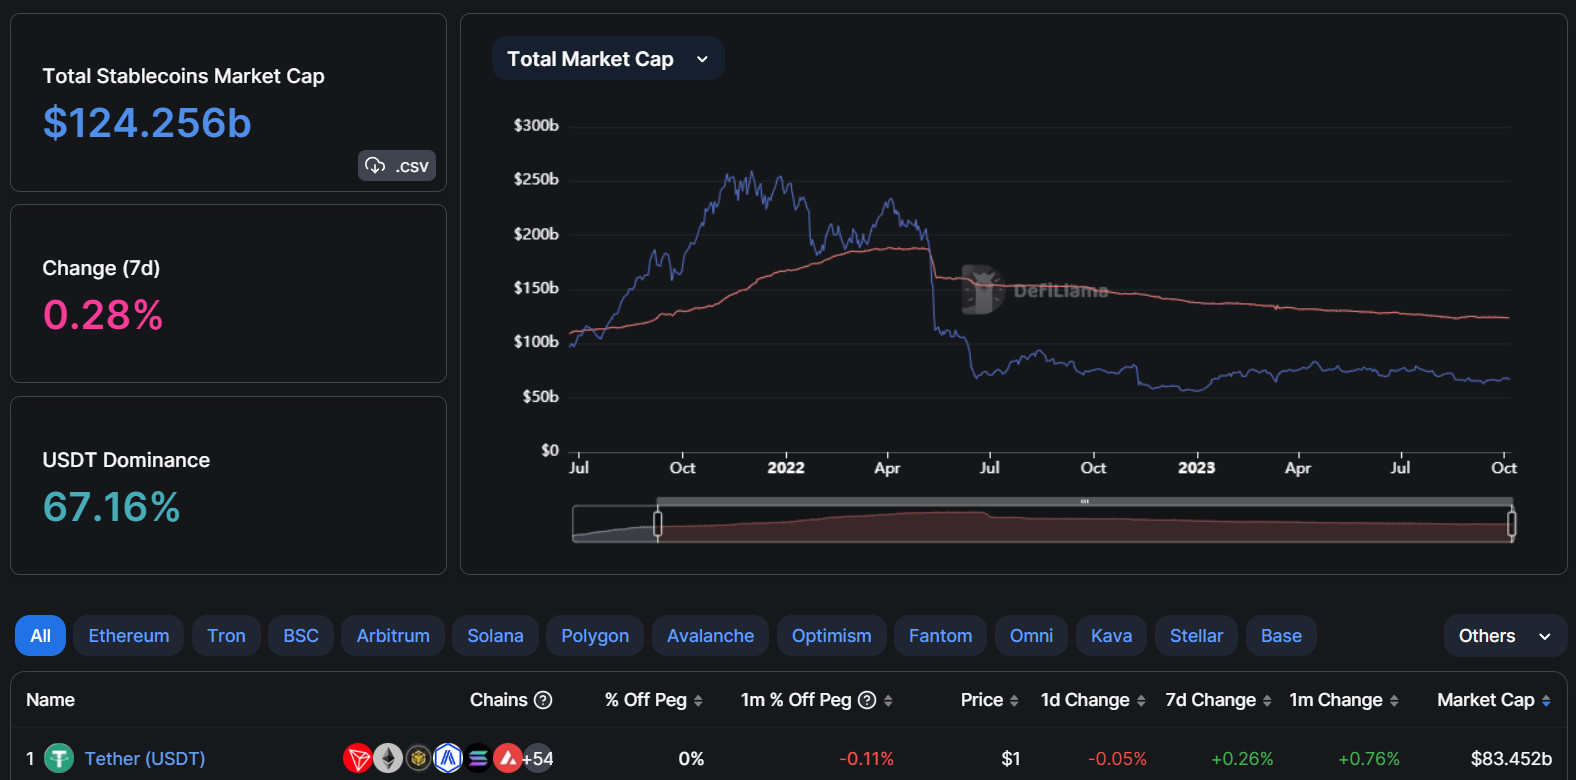Open the Tether (USDT) page link

(x=145, y=759)
